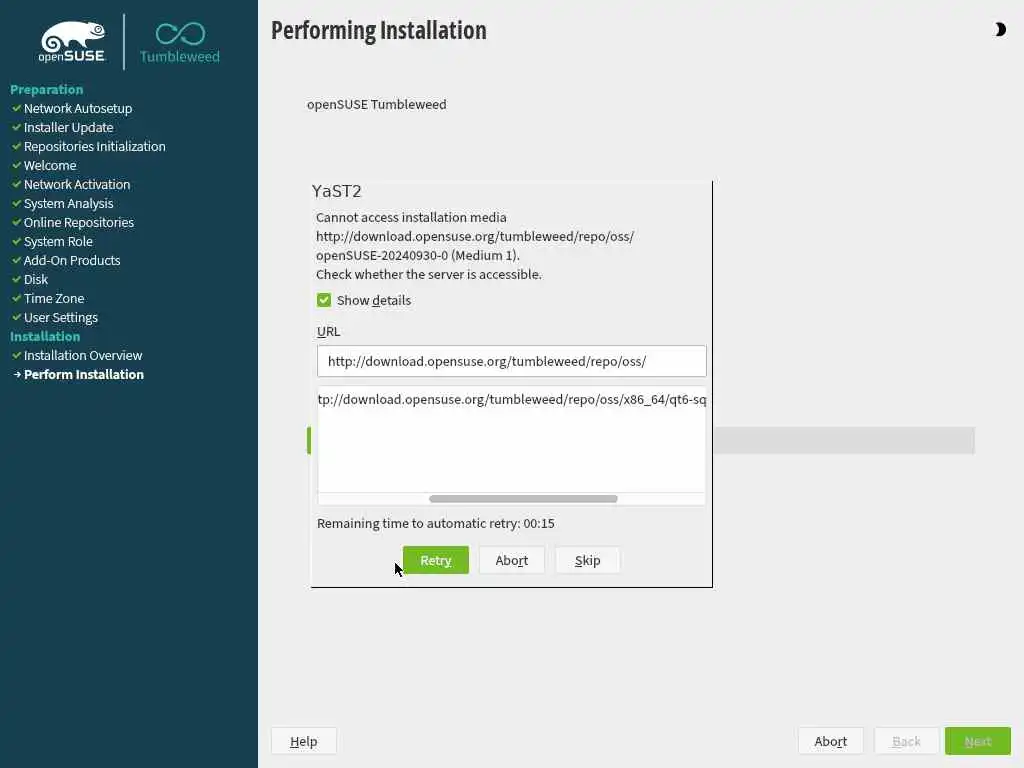This screenshot has height=768, width=1024.
Task: Click the Performing Installation title
Action: click(x=379, y=31)
